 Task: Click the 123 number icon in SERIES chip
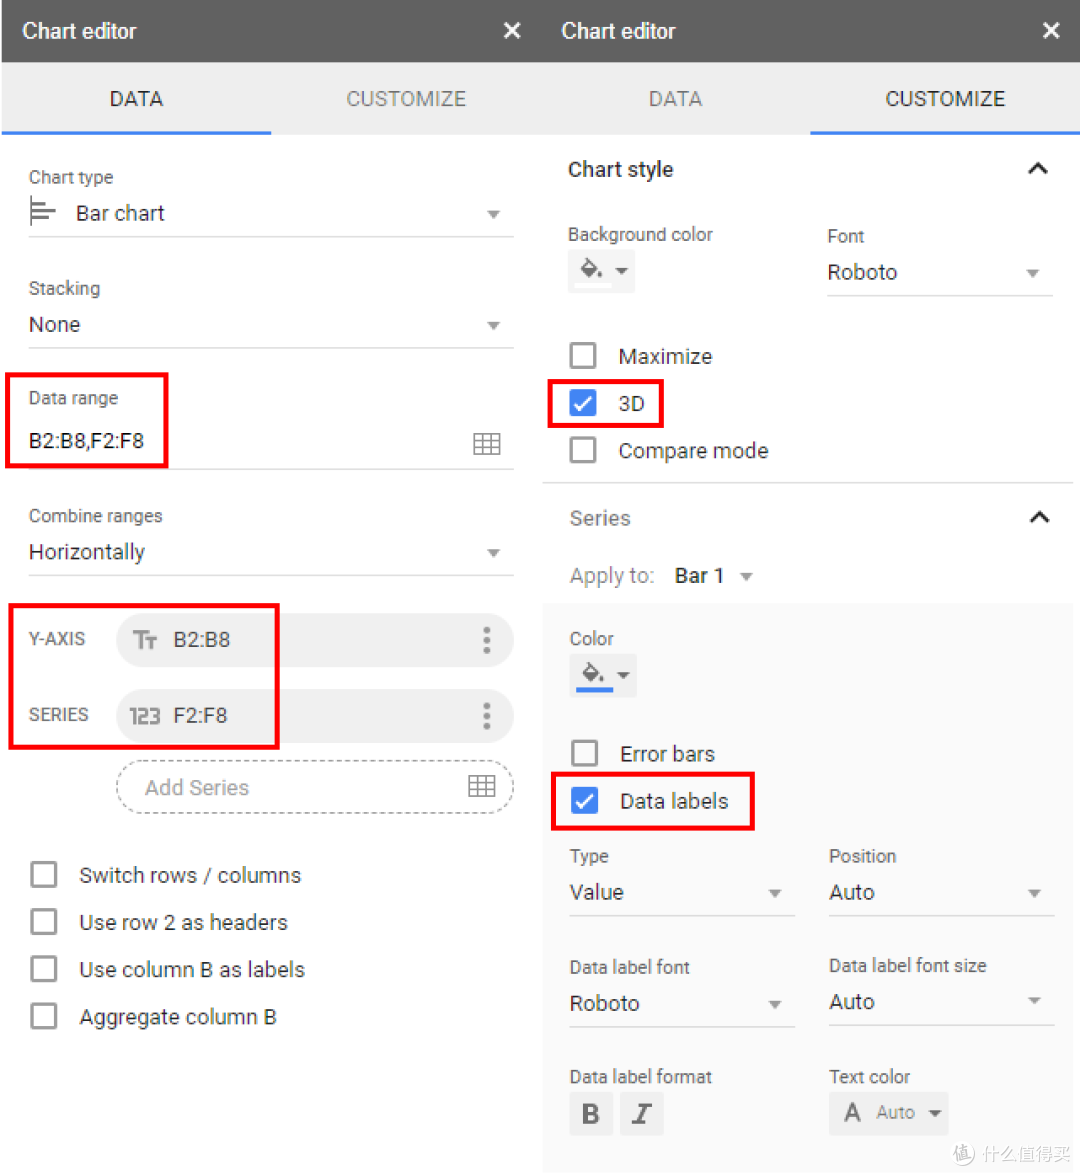point(145,716)
